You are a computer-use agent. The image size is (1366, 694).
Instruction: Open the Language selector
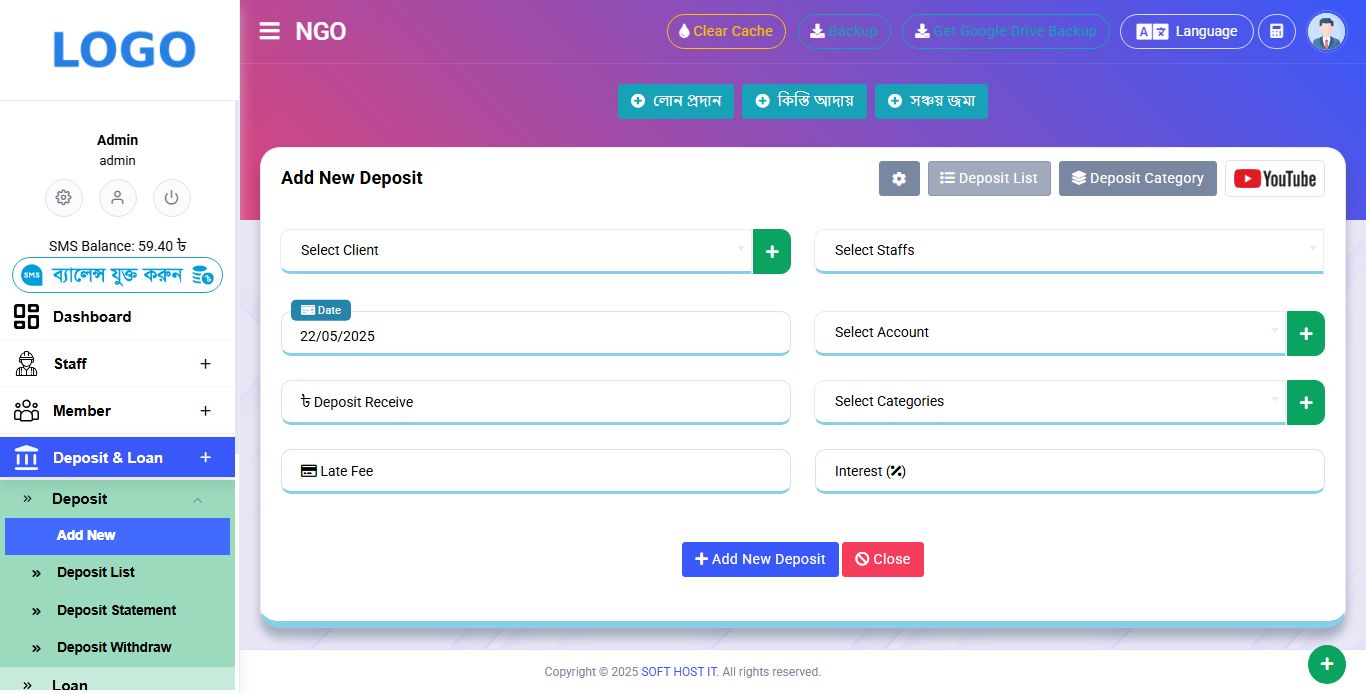click(x=1186, y=31)
